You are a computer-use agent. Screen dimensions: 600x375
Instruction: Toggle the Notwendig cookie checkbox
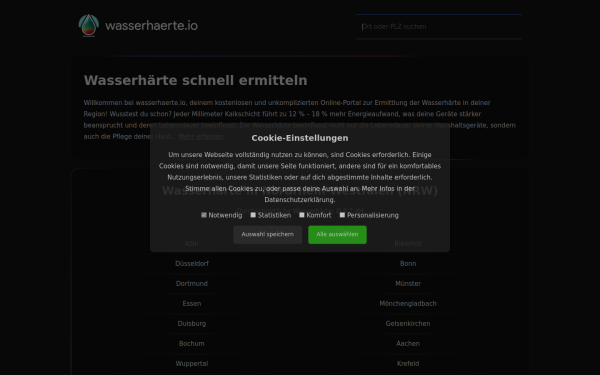[204, 215]
